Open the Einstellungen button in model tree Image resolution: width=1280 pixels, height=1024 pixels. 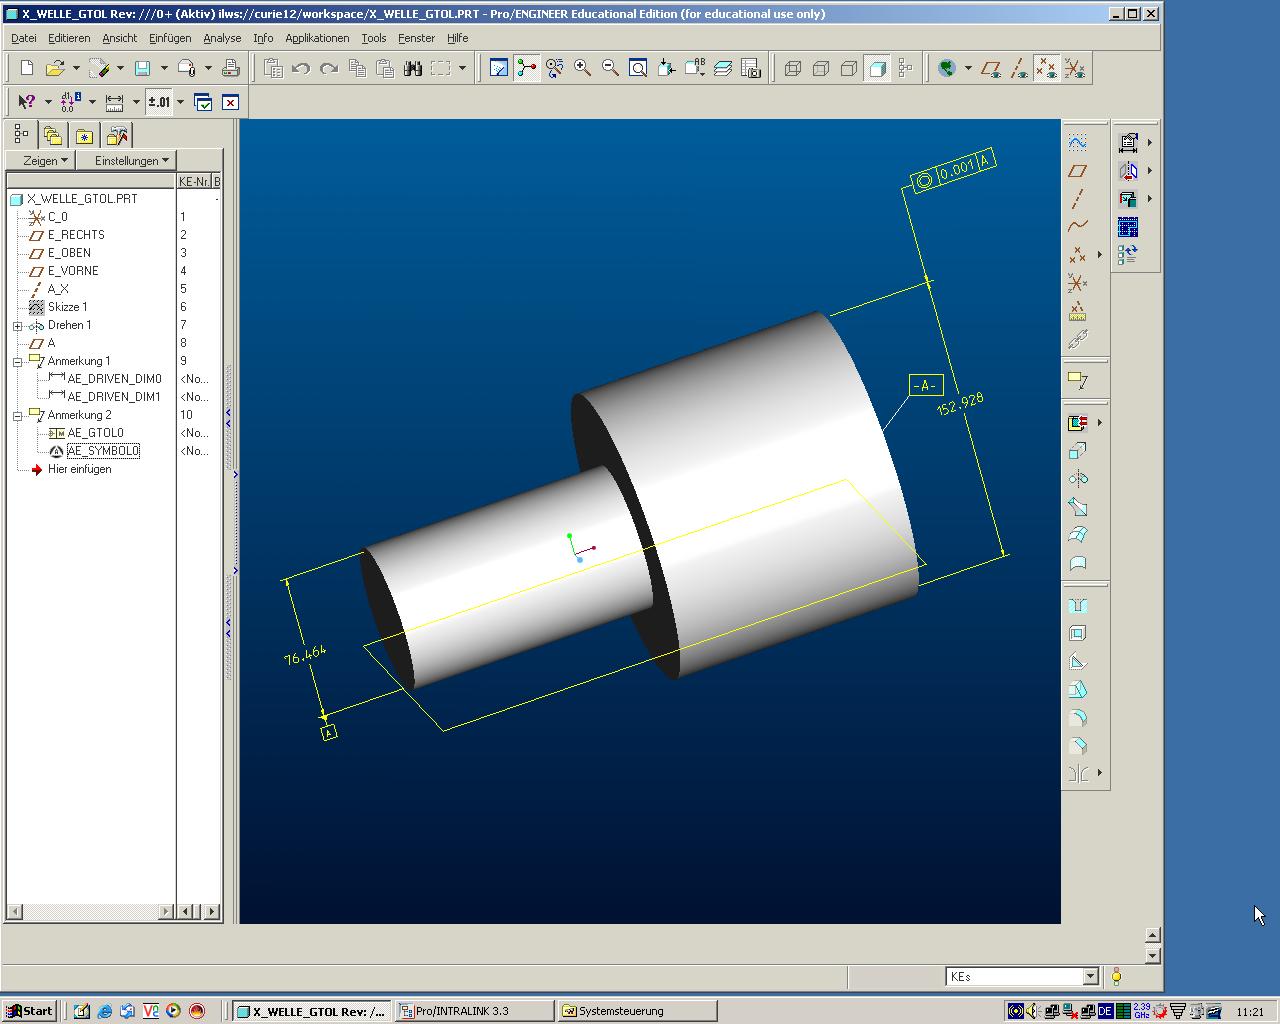tap(132, 160)
